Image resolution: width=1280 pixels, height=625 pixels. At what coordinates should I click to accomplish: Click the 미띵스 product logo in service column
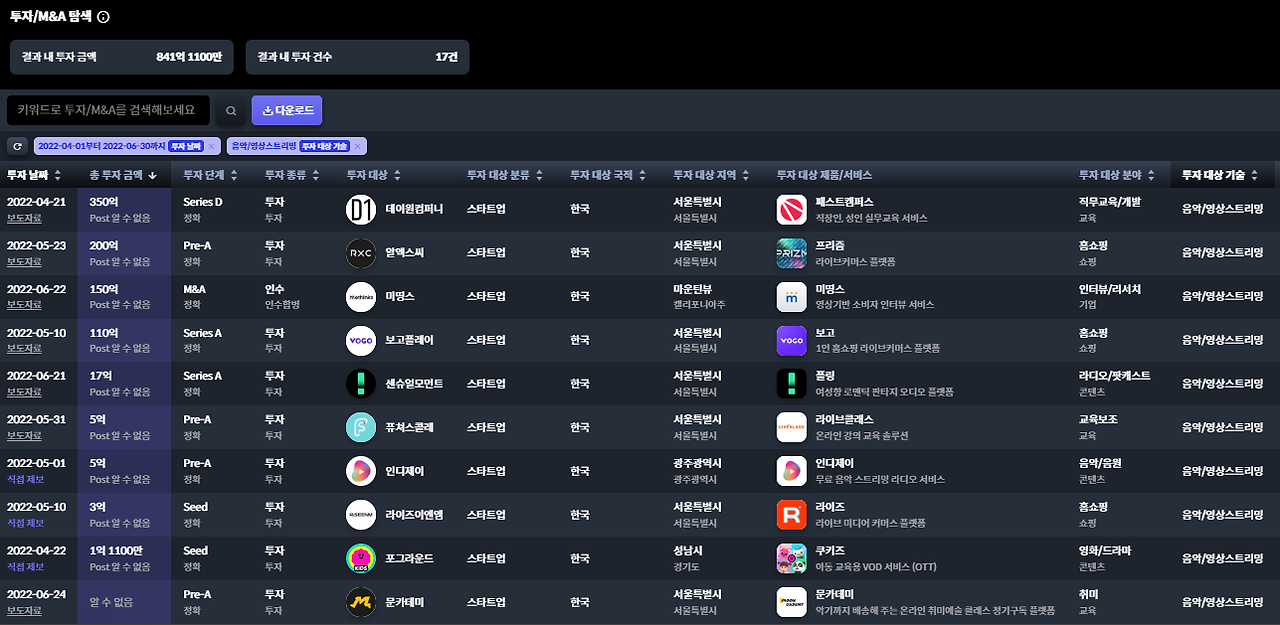791,296
